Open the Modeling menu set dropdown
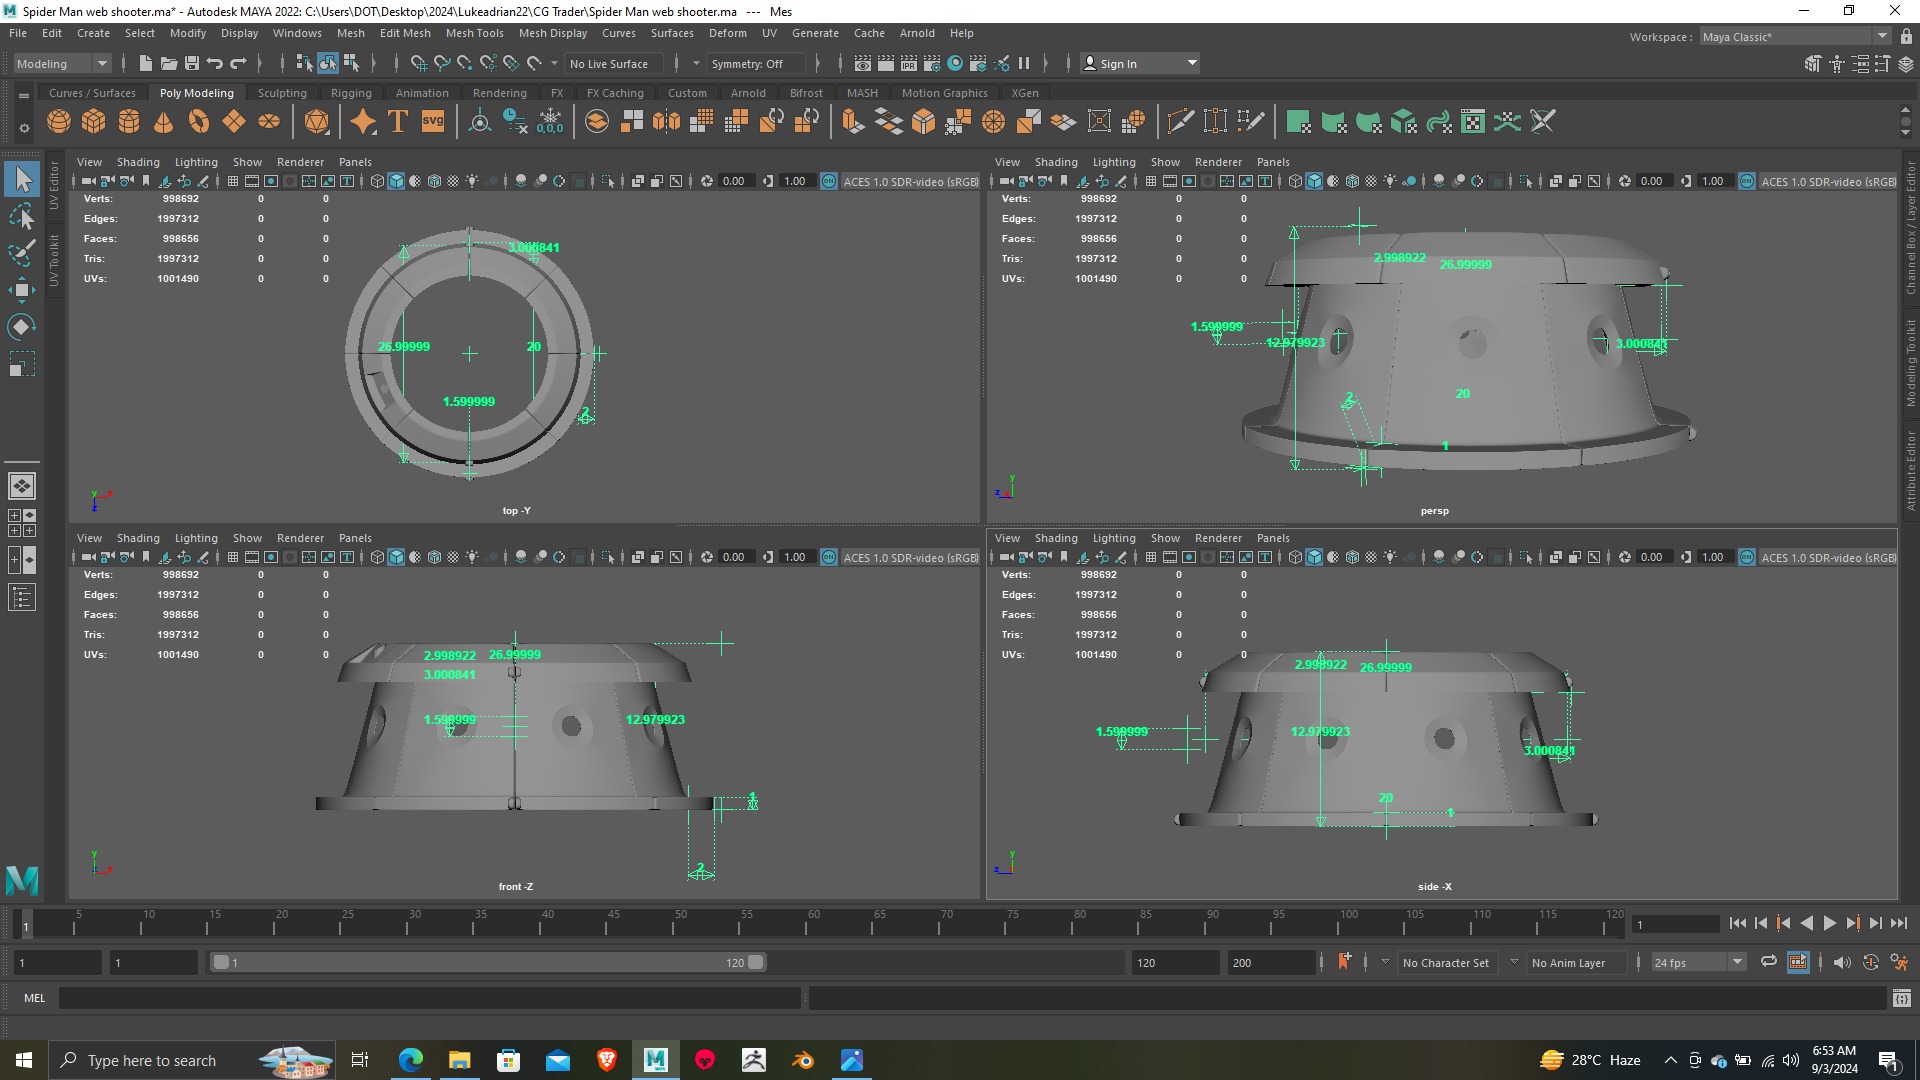Image resolution: width=1920 pixels, height=1080 pixels. point(62,64)
